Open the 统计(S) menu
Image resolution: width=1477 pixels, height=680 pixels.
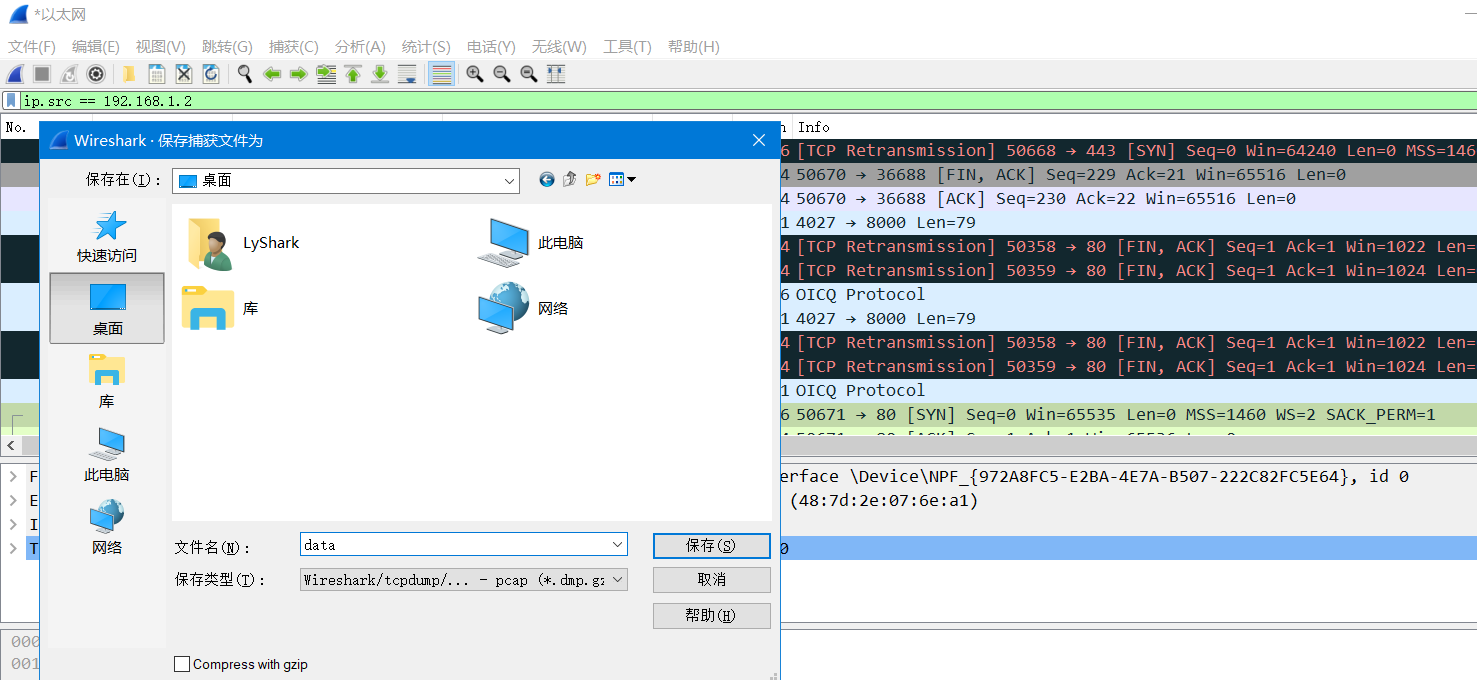point(426,47)
